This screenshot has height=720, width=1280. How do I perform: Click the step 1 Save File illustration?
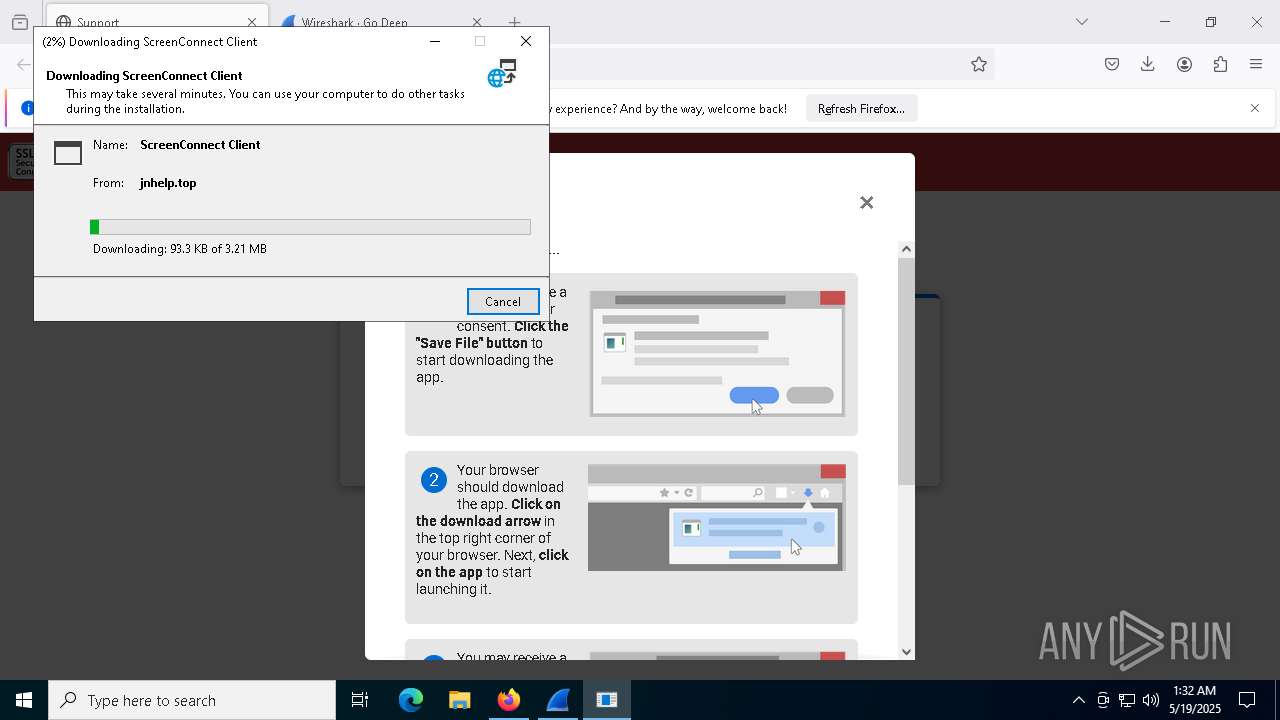pyautogui.click(x=717, y=353)
